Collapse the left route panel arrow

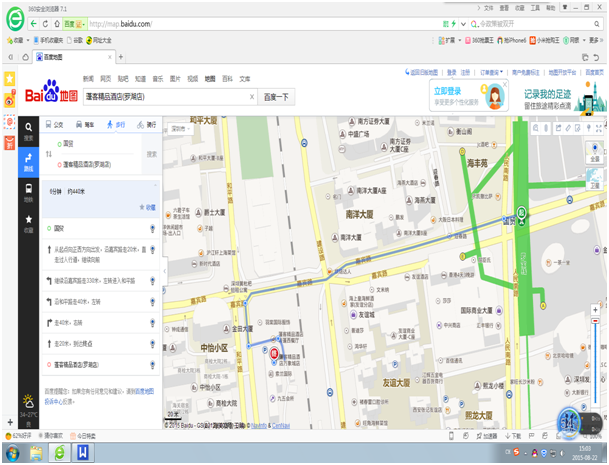(165, 271)
